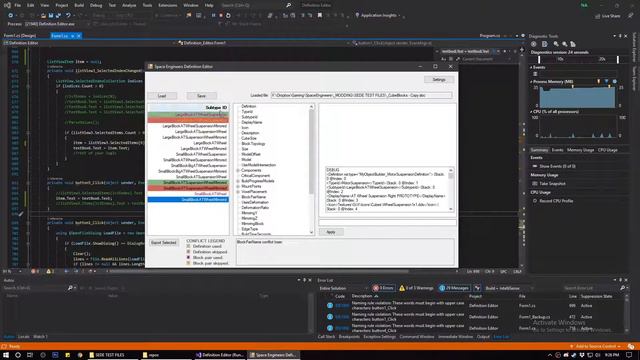
Task: Click the Export Selected button
Action: click(164, 243)
